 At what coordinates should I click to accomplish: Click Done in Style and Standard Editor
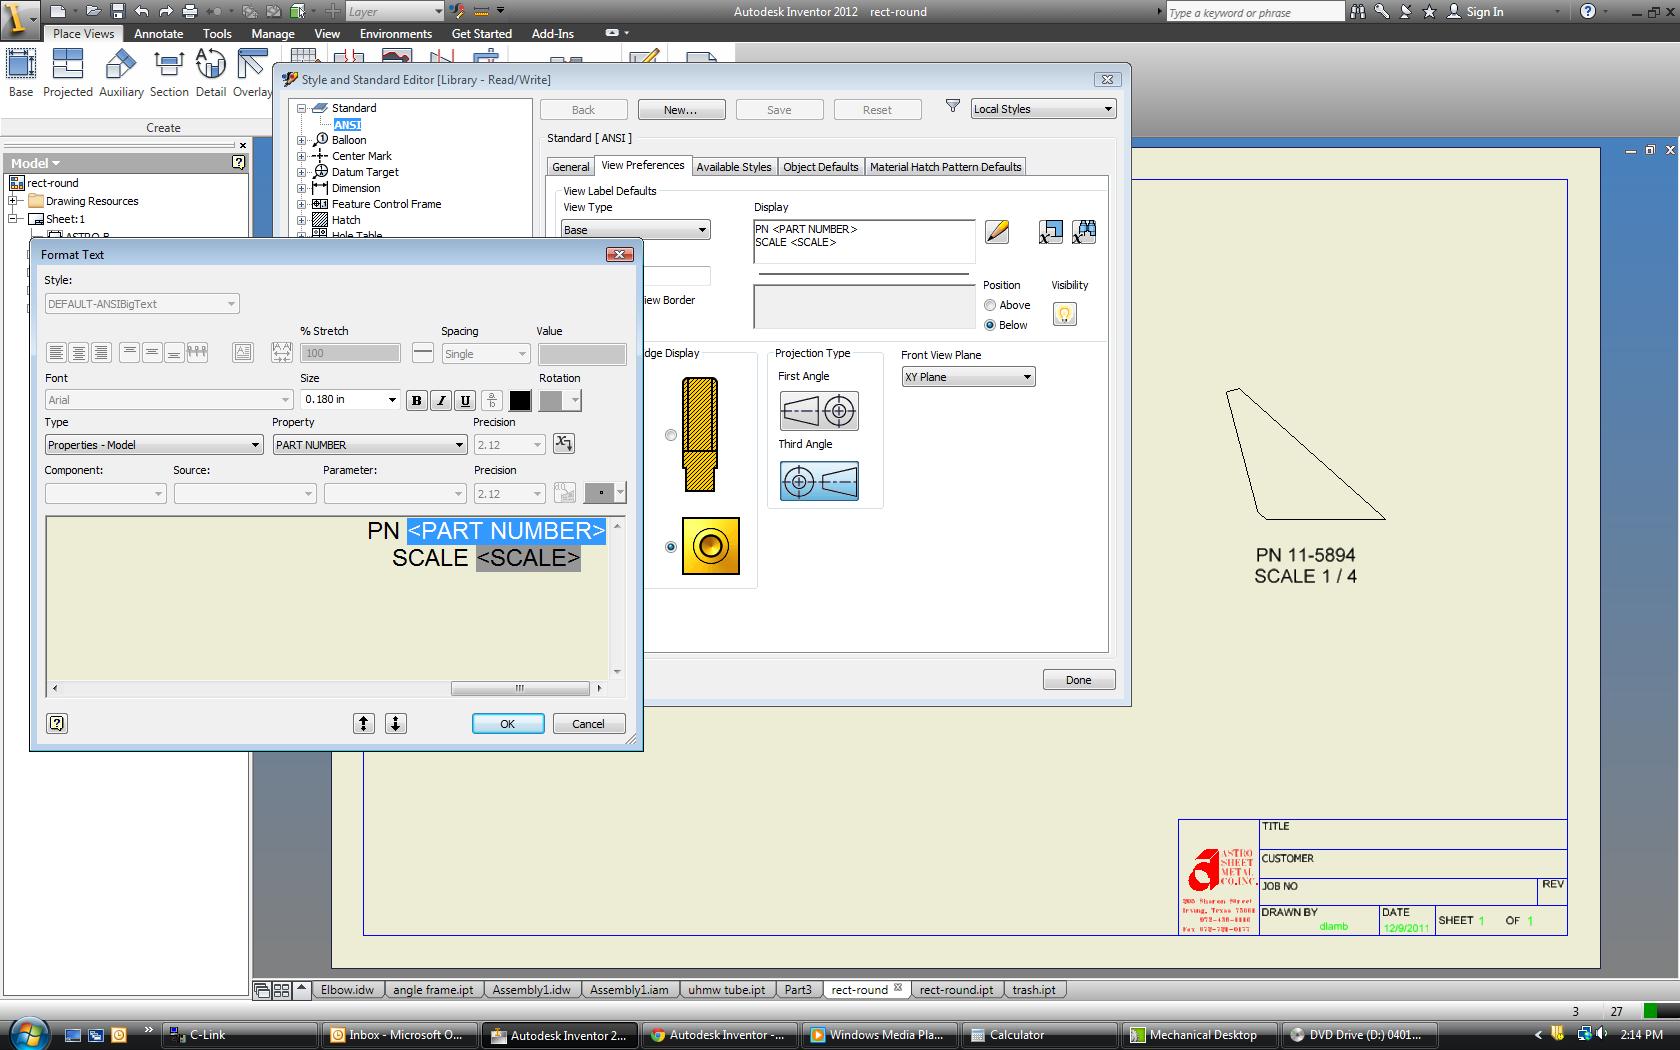tap(1079, 680)
